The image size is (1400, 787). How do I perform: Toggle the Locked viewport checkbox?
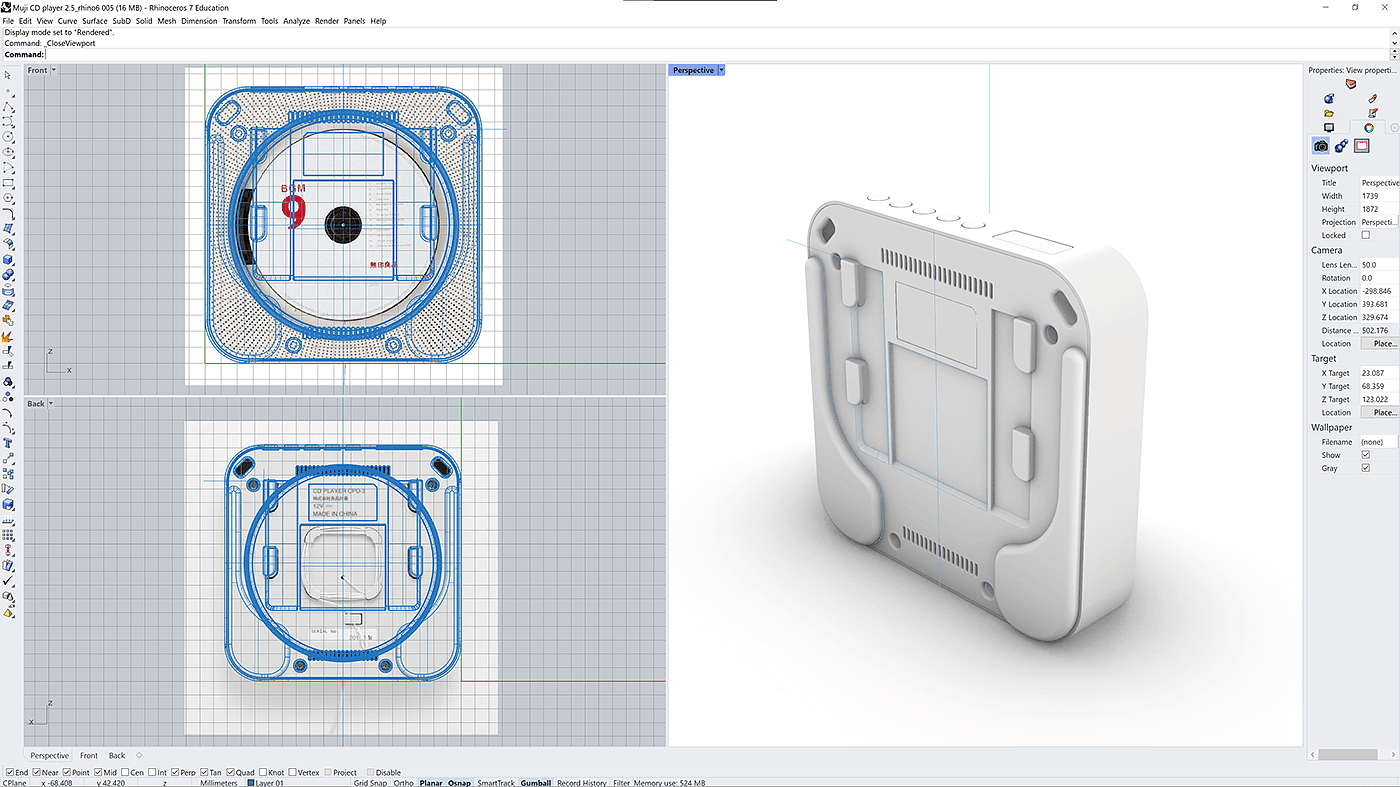pyautogui.click(x=1366, y=235)
